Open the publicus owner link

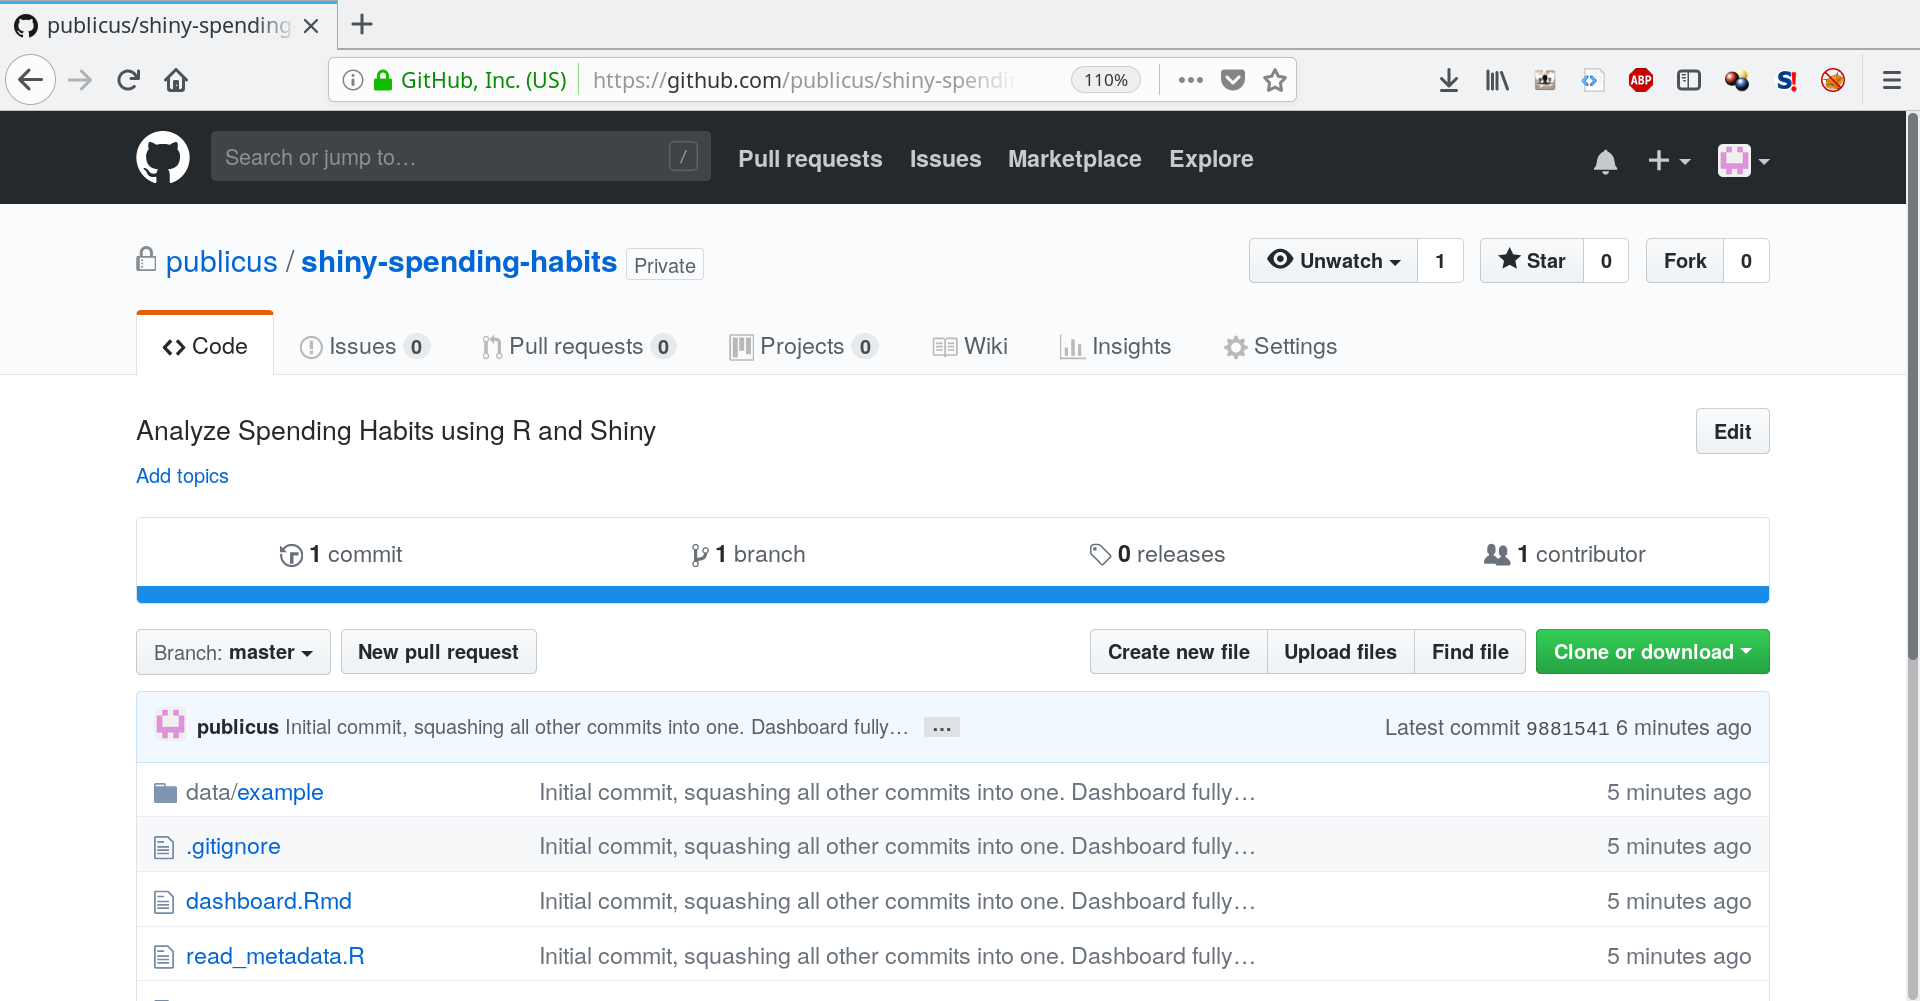click(x=221, y=262)
